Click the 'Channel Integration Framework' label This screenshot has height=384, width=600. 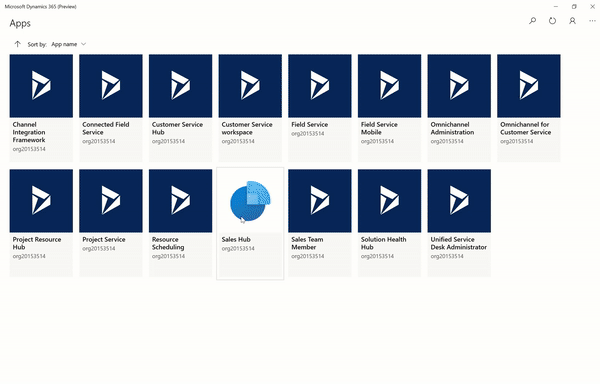[29, 132]
